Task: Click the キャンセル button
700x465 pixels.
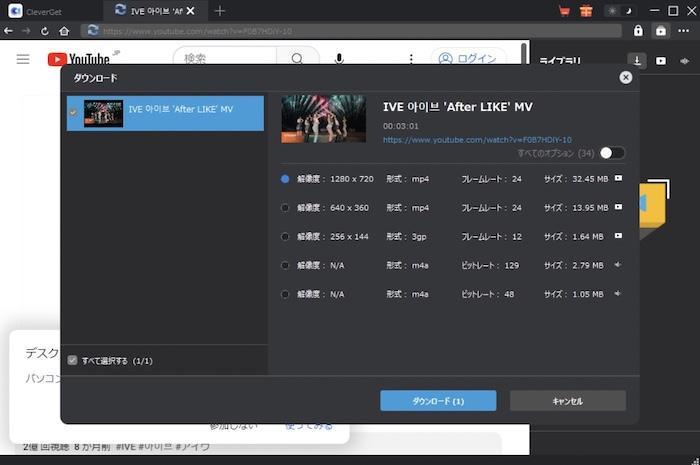Action: point(568,401)
